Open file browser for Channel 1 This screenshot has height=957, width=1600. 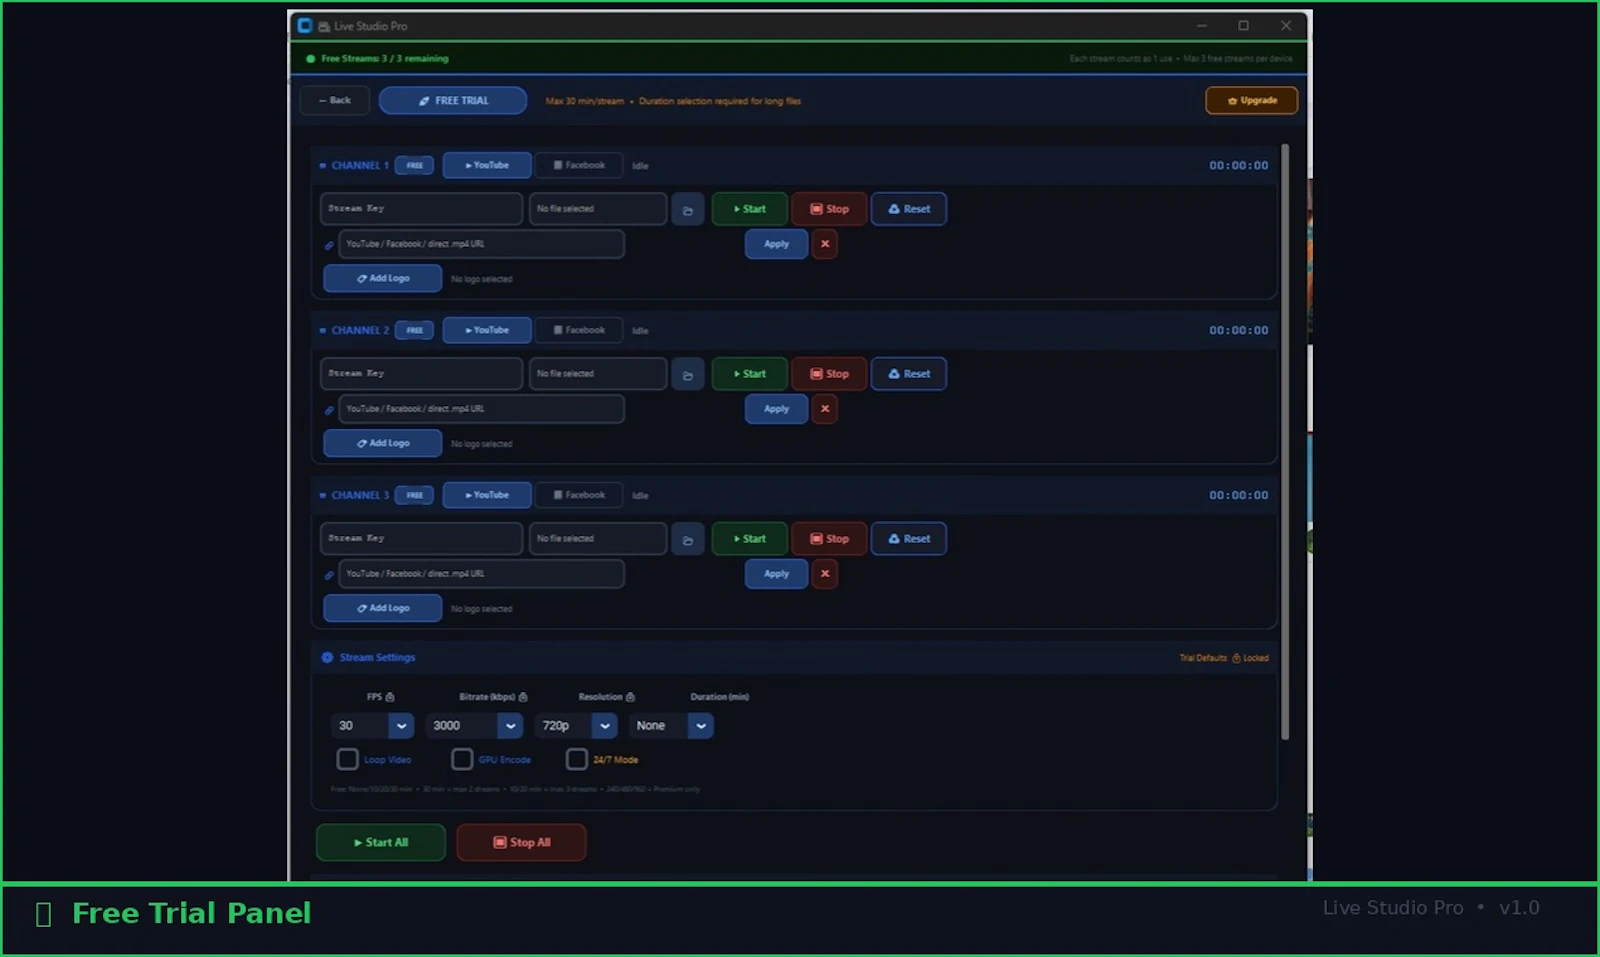(x=687, y=209)
